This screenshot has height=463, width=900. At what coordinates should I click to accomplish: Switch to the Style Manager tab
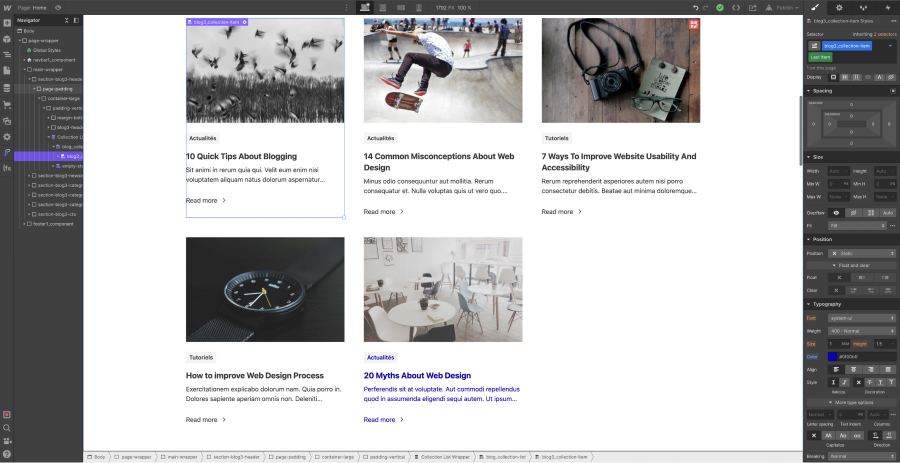pyautogui.click(x=863, y=7)
